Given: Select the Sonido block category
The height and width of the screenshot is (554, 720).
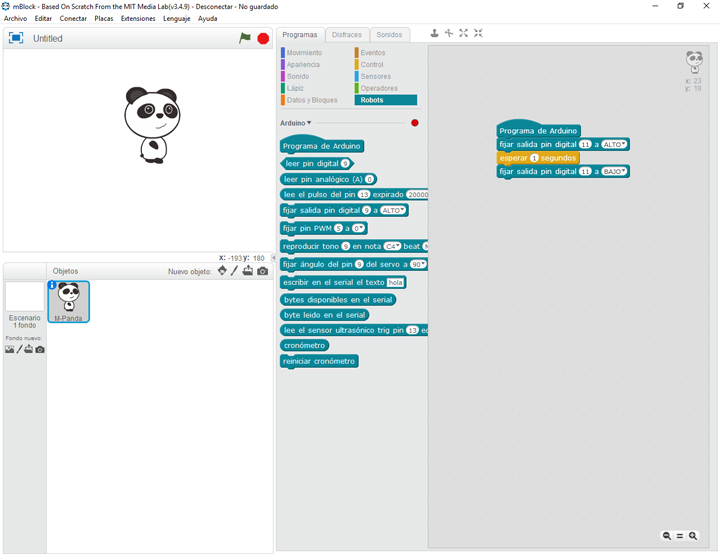Looking at the screenshot, I should (x=295, y=76).
